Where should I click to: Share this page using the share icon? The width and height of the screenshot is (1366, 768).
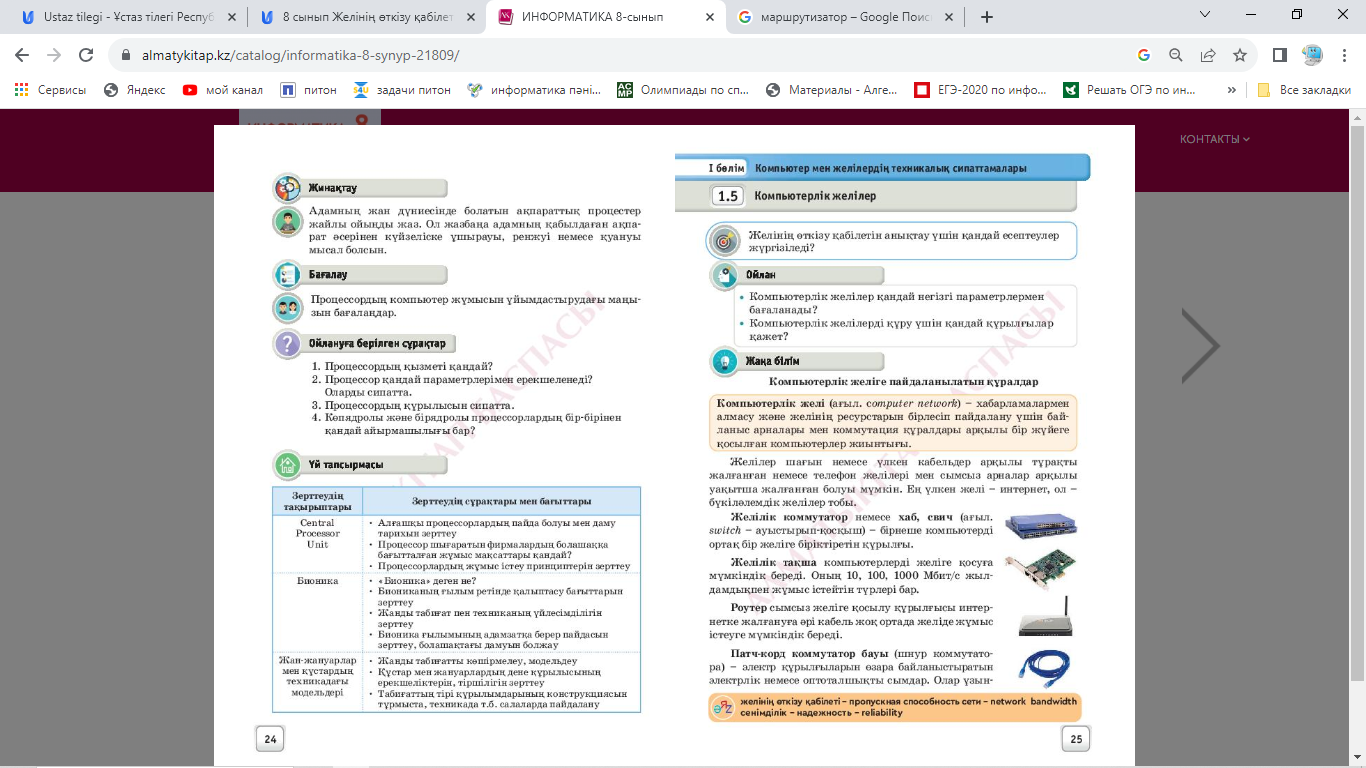1208,56
